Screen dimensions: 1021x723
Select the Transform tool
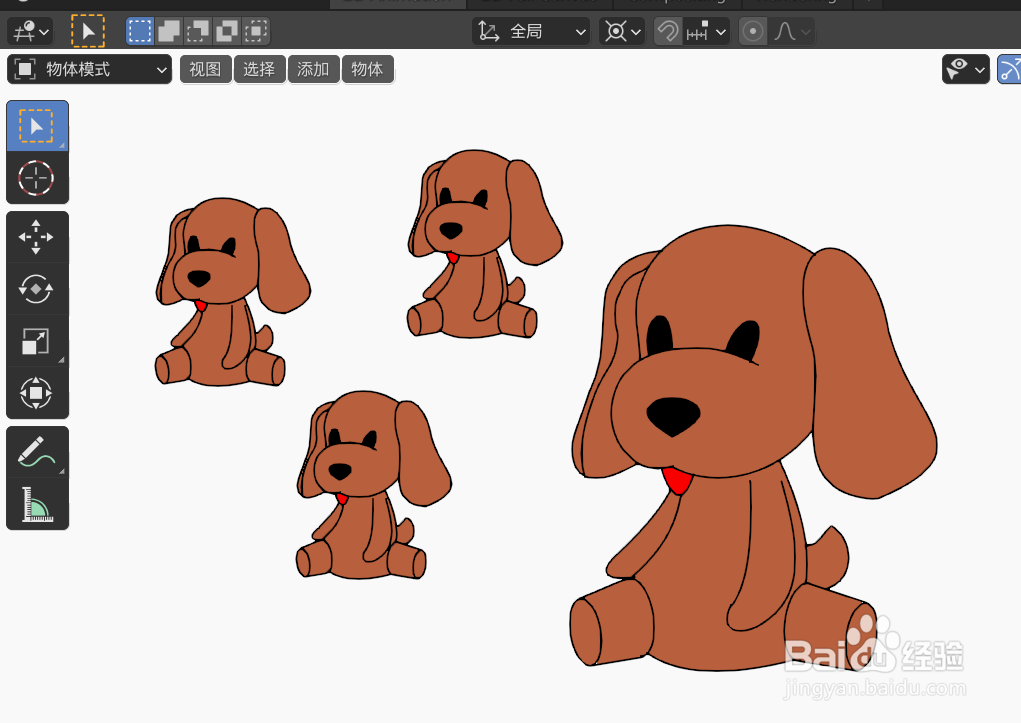point(37,393)
